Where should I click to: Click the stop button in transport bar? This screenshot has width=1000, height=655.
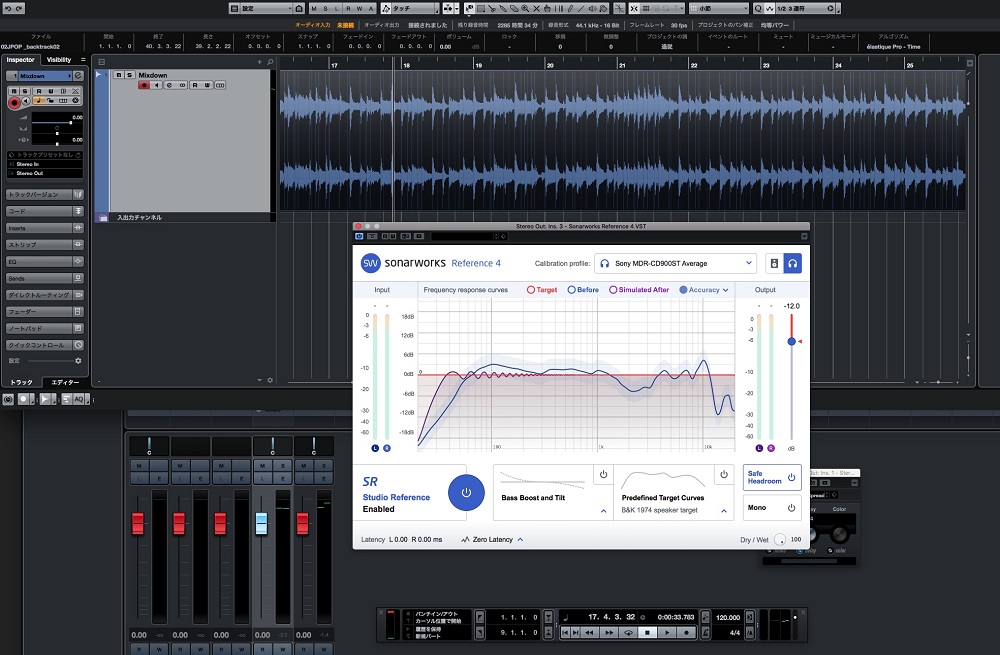coord(647,633)
